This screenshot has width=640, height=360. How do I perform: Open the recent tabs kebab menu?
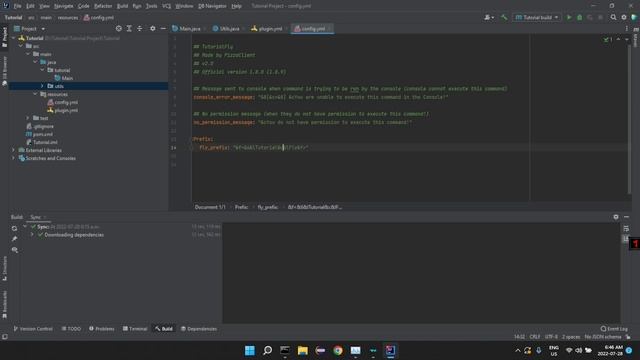[627, 29]
